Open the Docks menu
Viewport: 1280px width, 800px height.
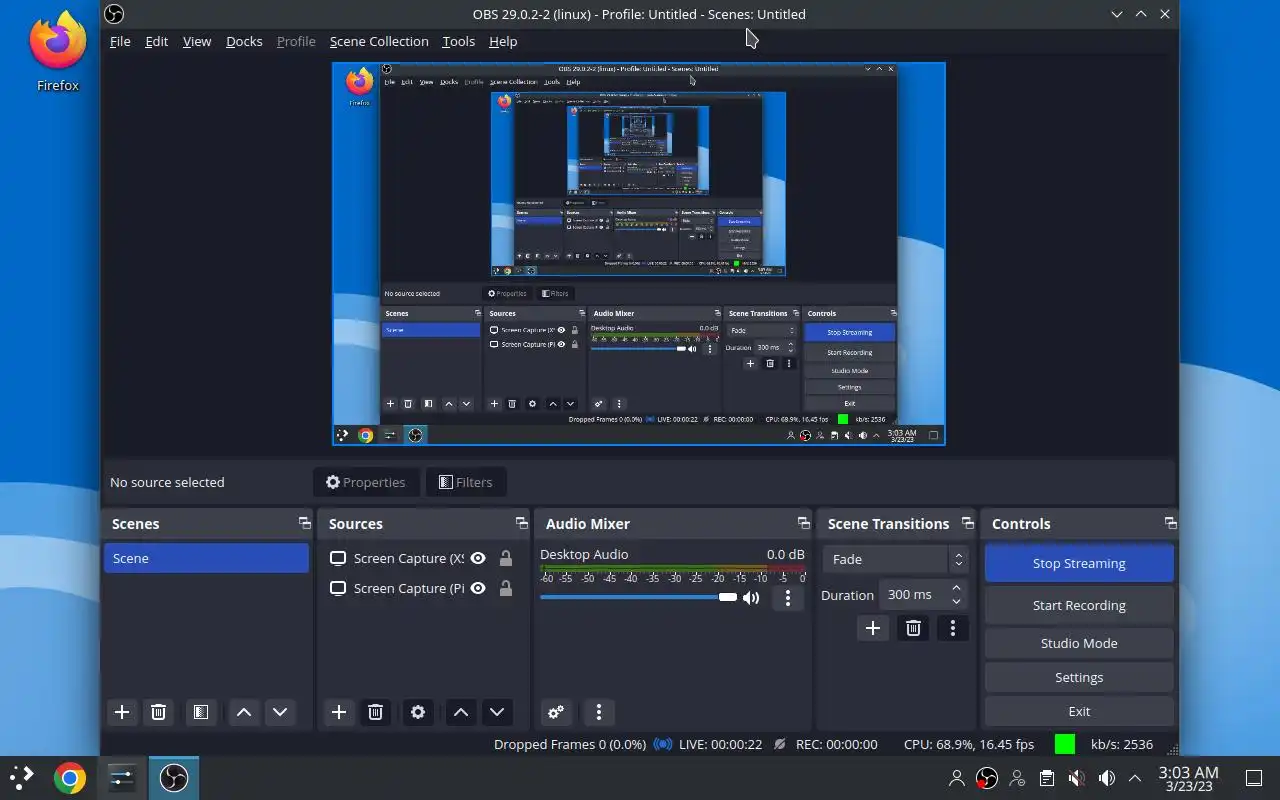click(x=244, y=41)
